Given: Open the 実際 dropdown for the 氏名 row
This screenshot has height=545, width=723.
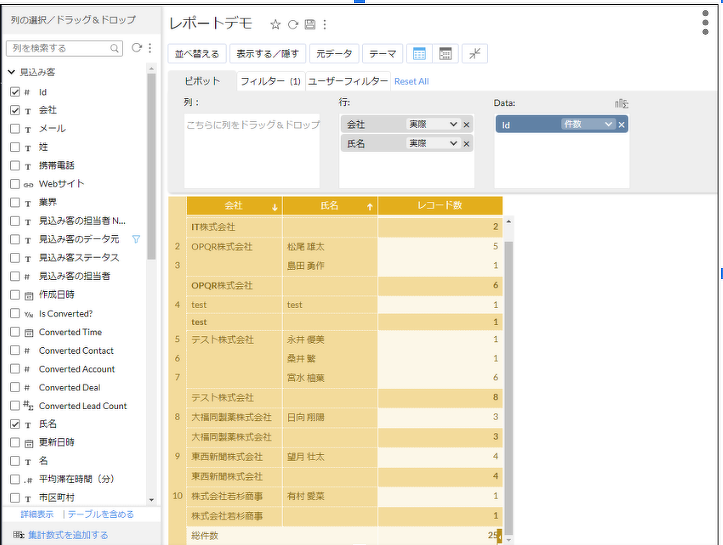Looking at the screenshot, I should point(432,144).
